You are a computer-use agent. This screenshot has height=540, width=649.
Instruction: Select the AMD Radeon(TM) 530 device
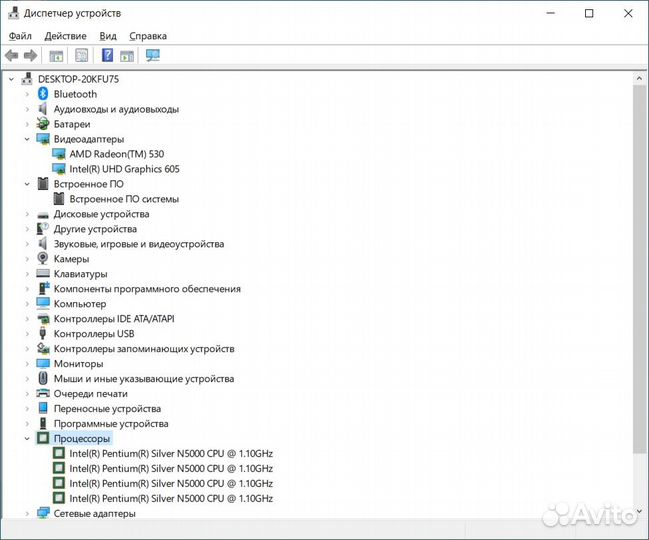tap(117, 154)
